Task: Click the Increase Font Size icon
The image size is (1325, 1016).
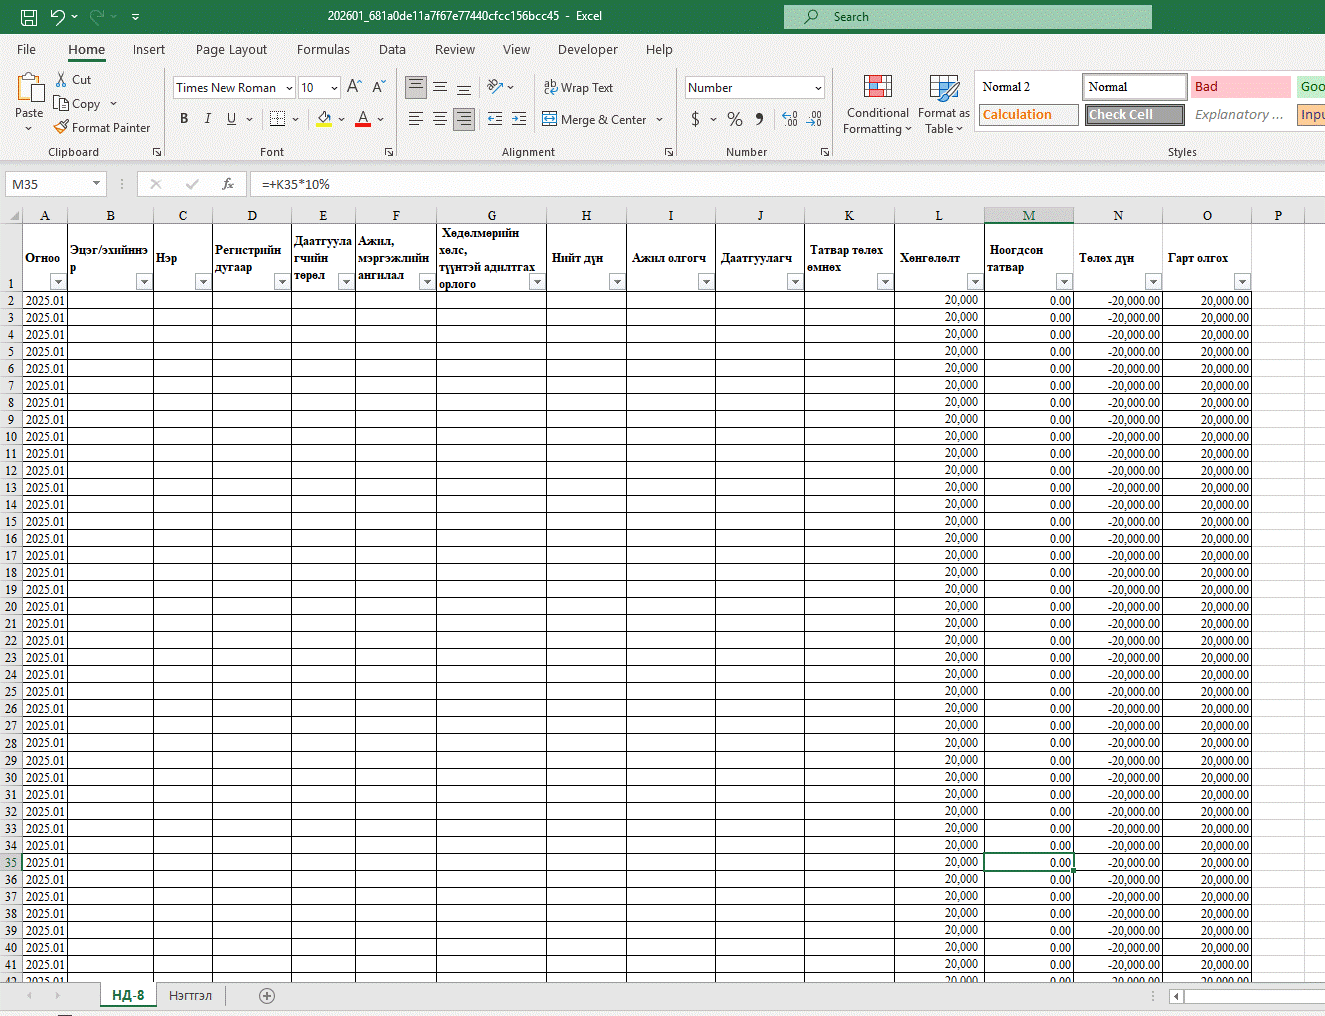Action: 354,88
